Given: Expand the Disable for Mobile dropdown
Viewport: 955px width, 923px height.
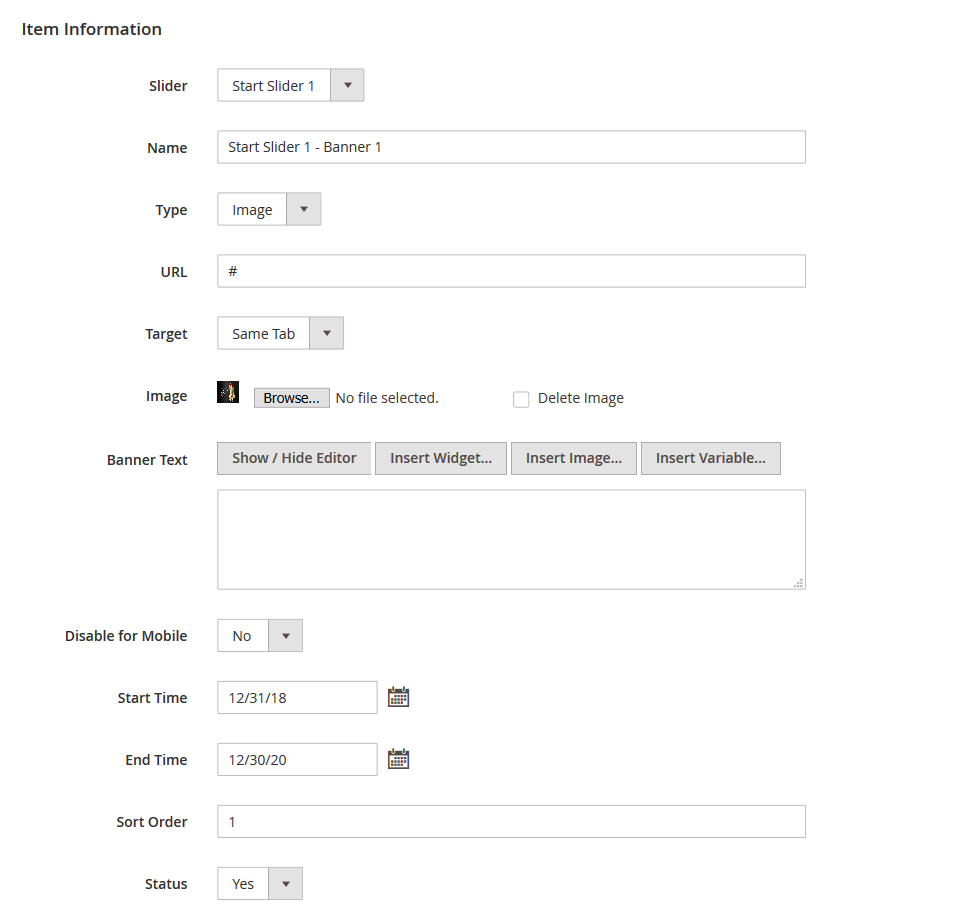Looking at the screenshot, I should 259,636.
